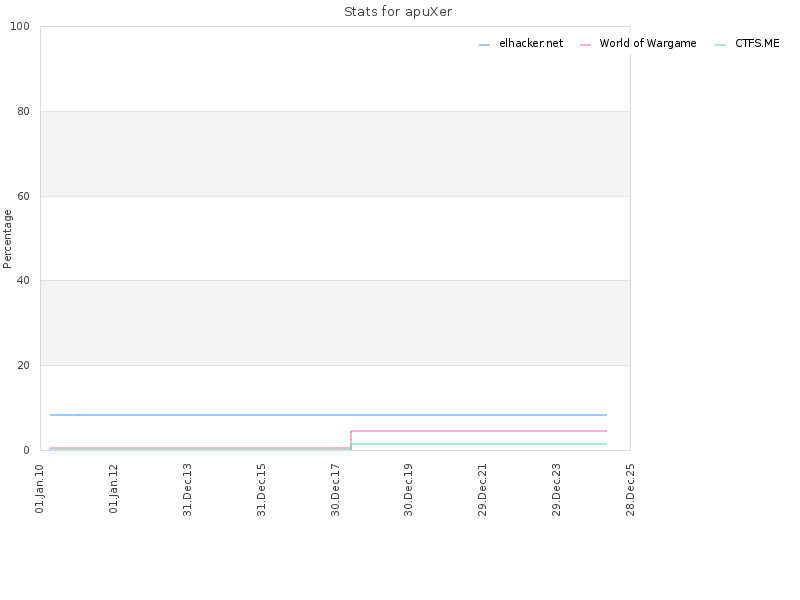The image size is (800, 600).
Task: Click the Percentage y-axis title
Action: point(7,239)
